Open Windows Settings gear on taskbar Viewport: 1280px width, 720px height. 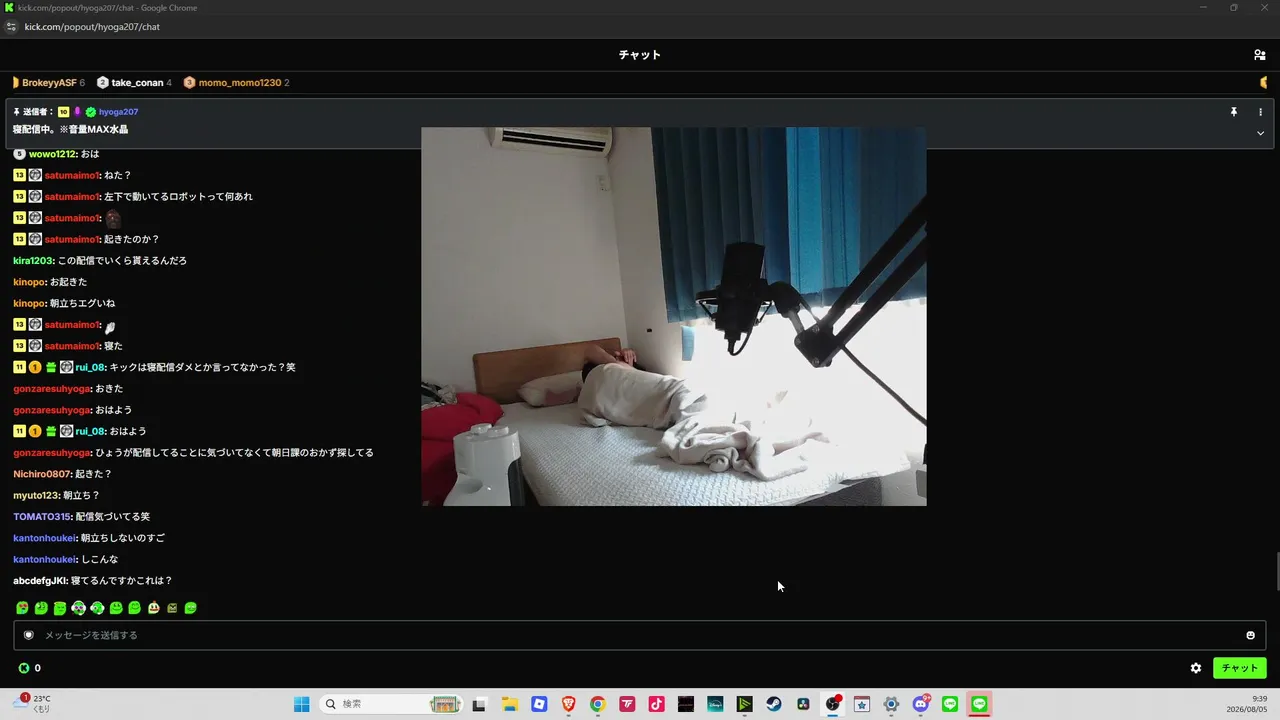(x=891, y=704)
